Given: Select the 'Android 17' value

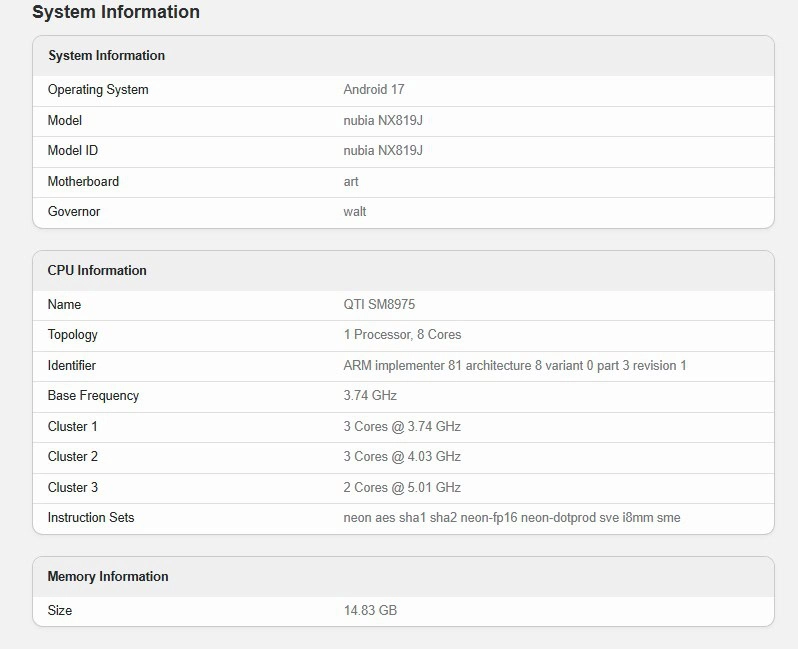Looking at the screenshot, I should click(374, 90).
